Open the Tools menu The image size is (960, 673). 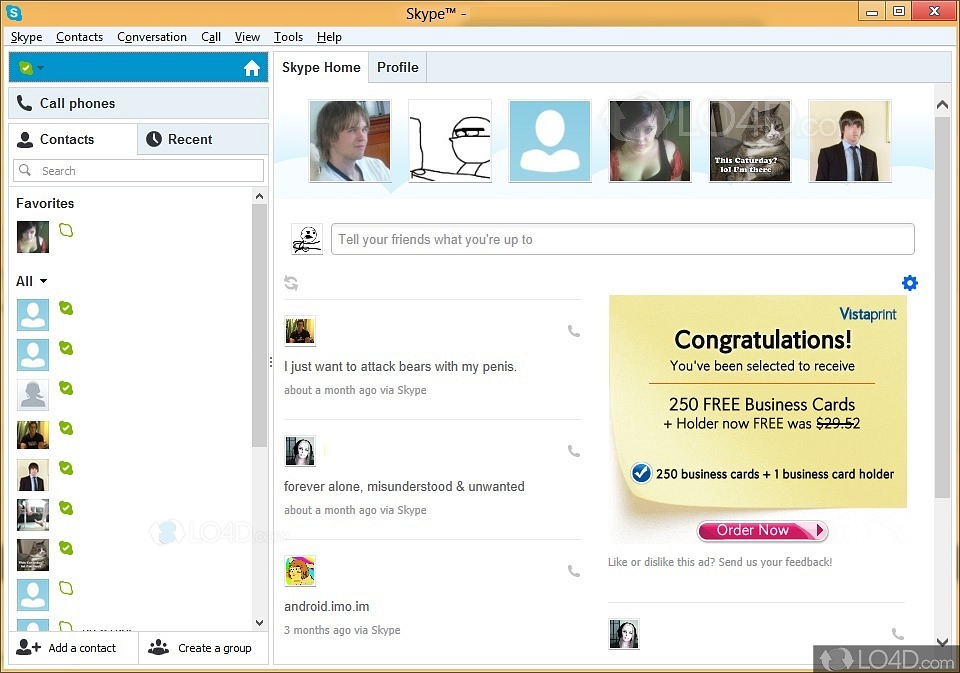coord(288,37)
